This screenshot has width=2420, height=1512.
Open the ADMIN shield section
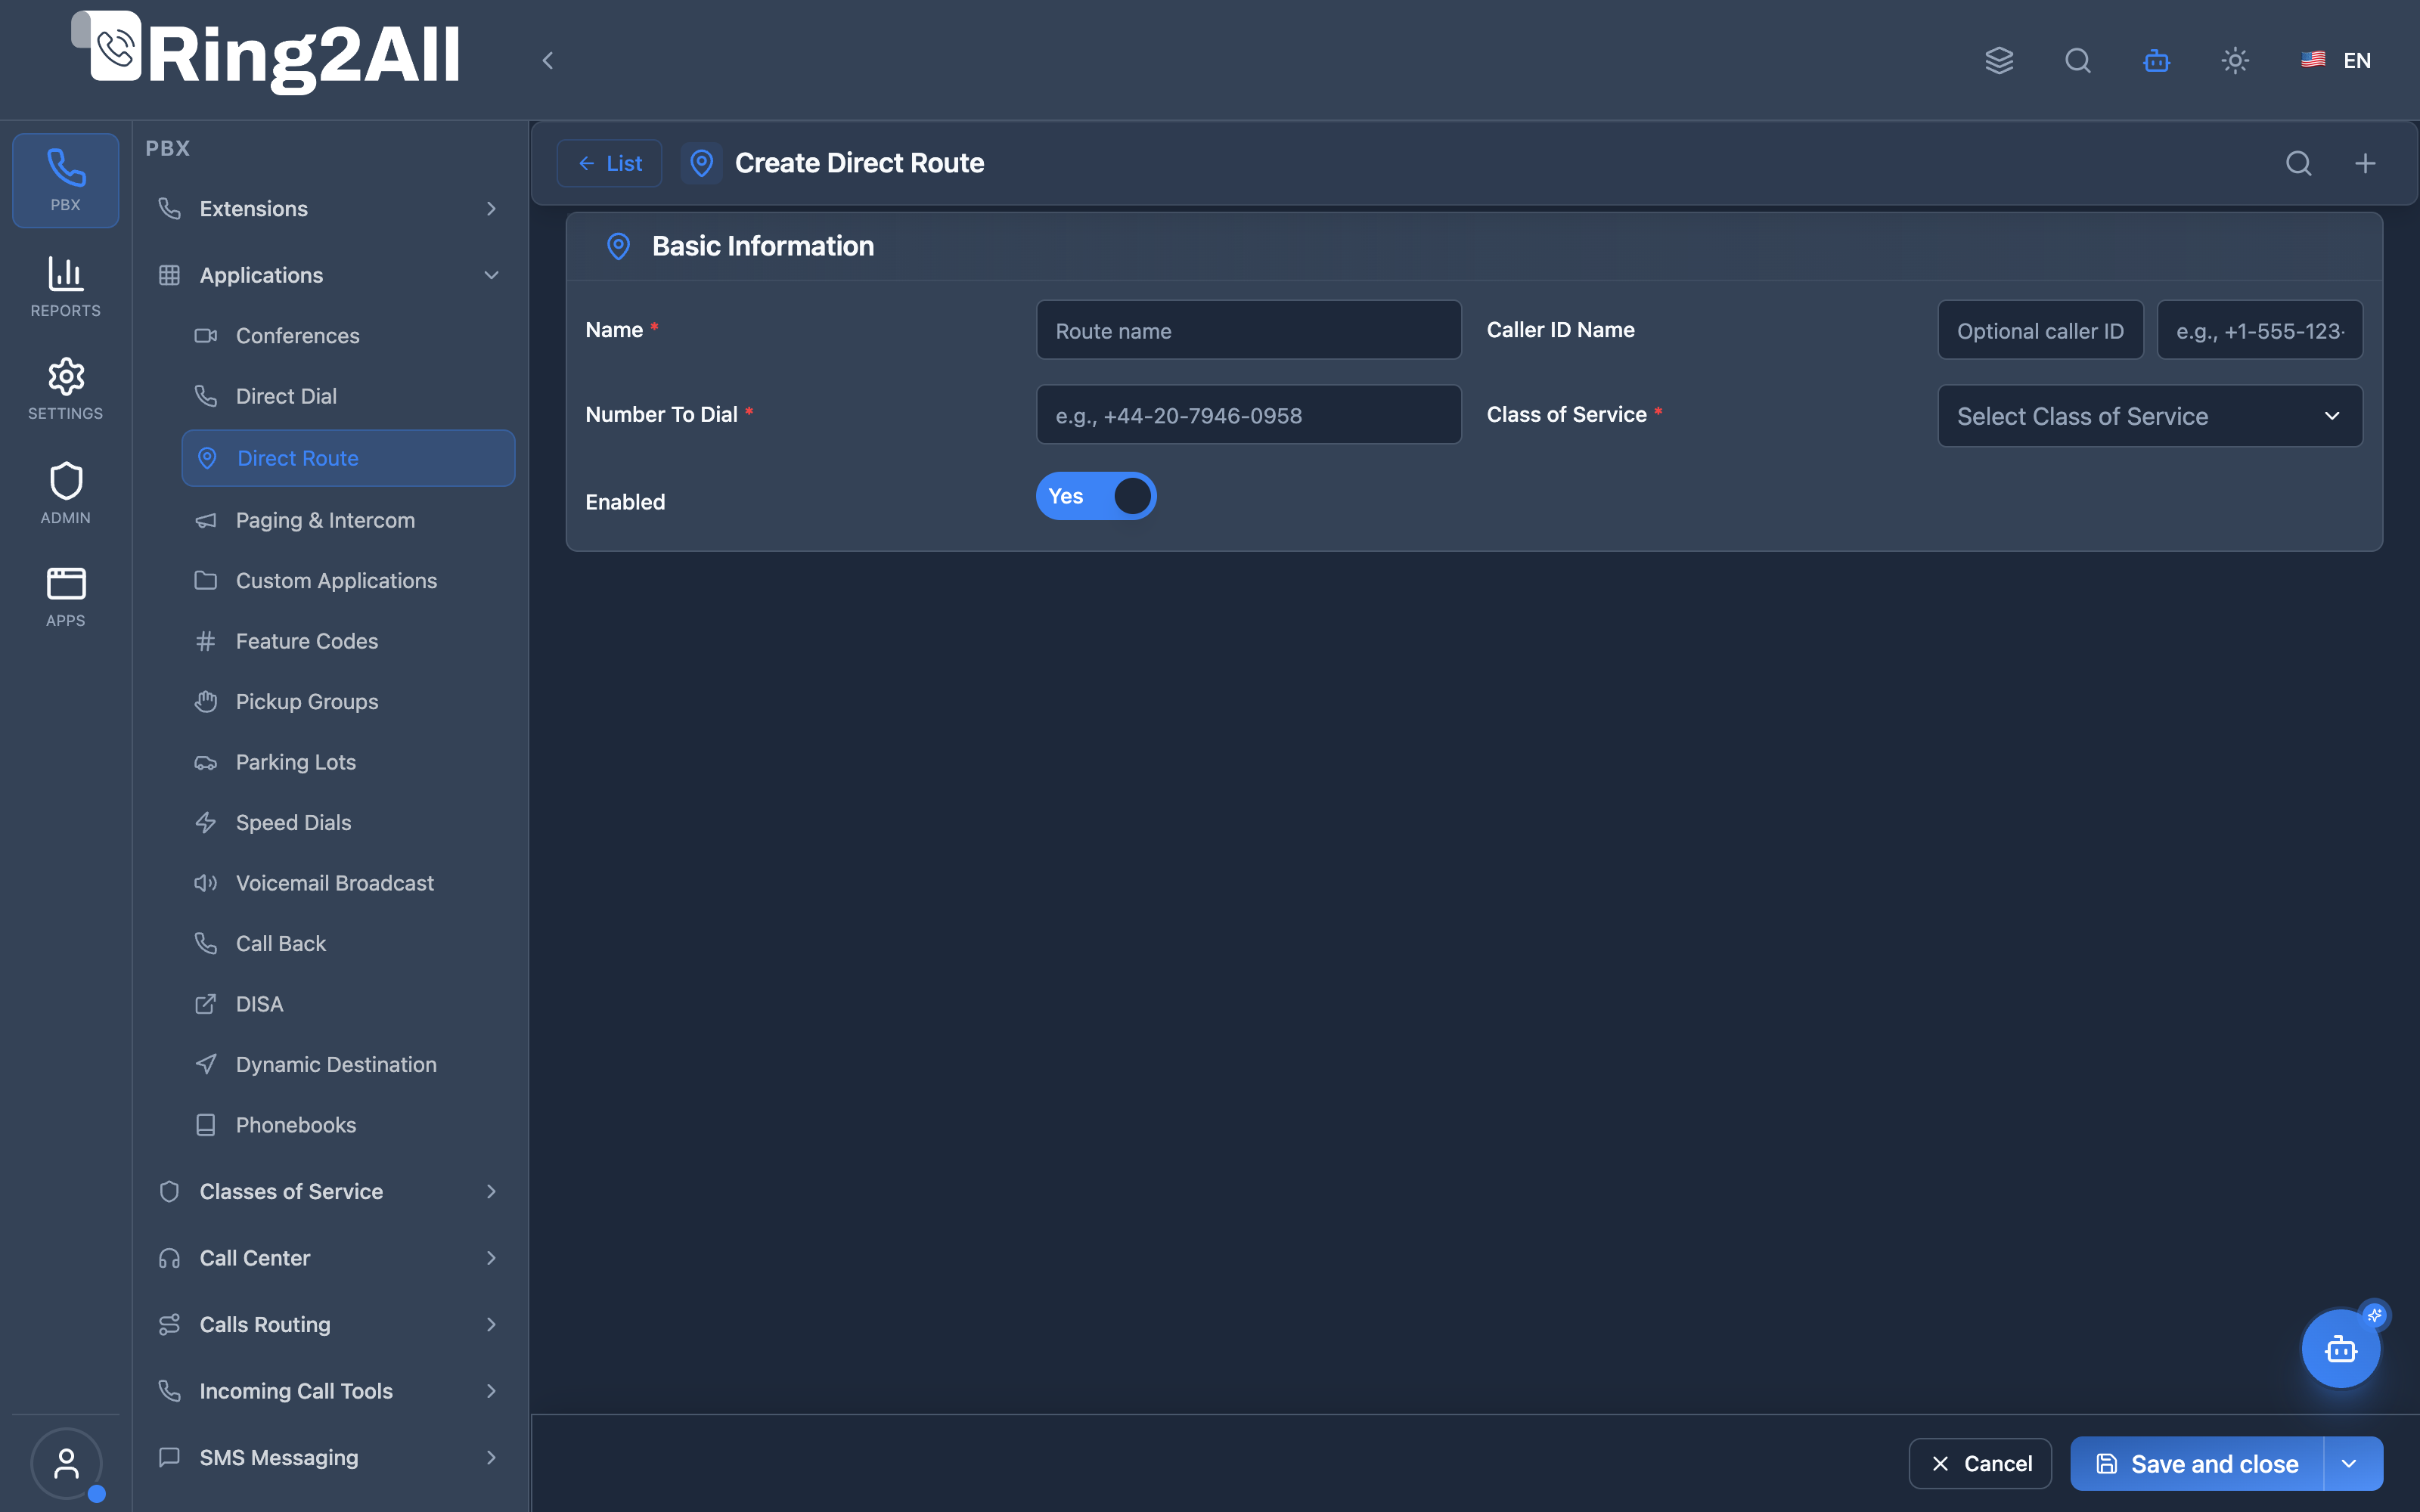click(x=66, y=493)
